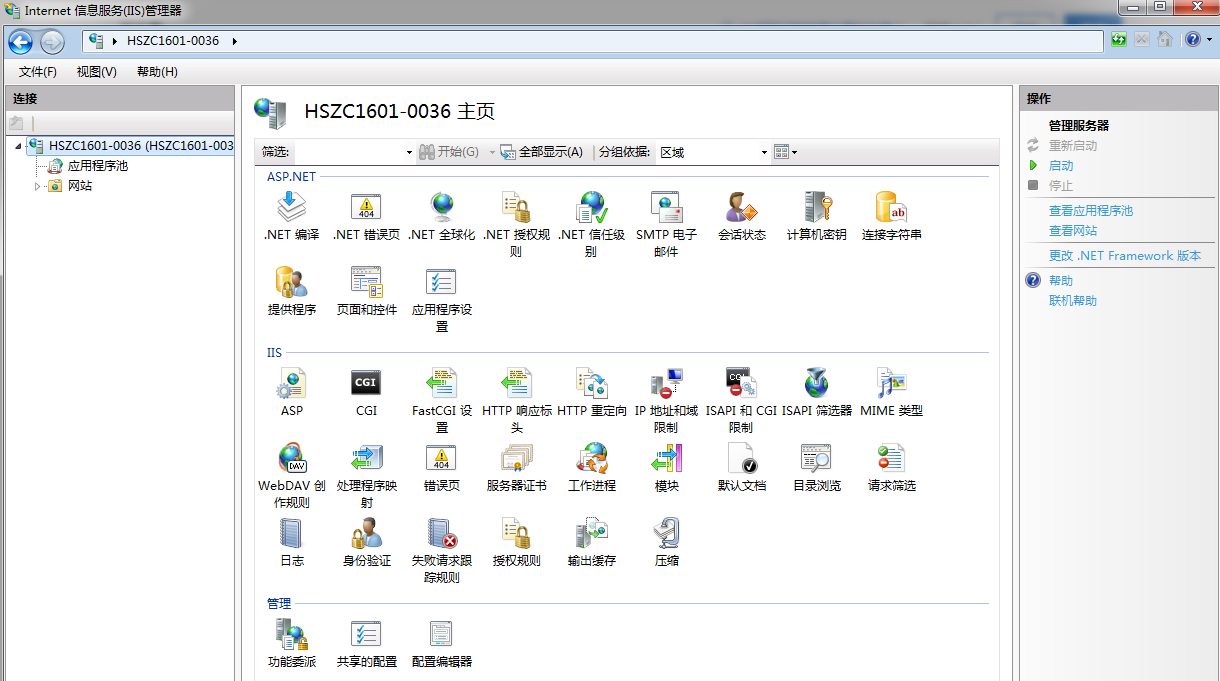1220x681 pixels.
Task: Open the 功能委派 feature
Action: coord(291,644)
